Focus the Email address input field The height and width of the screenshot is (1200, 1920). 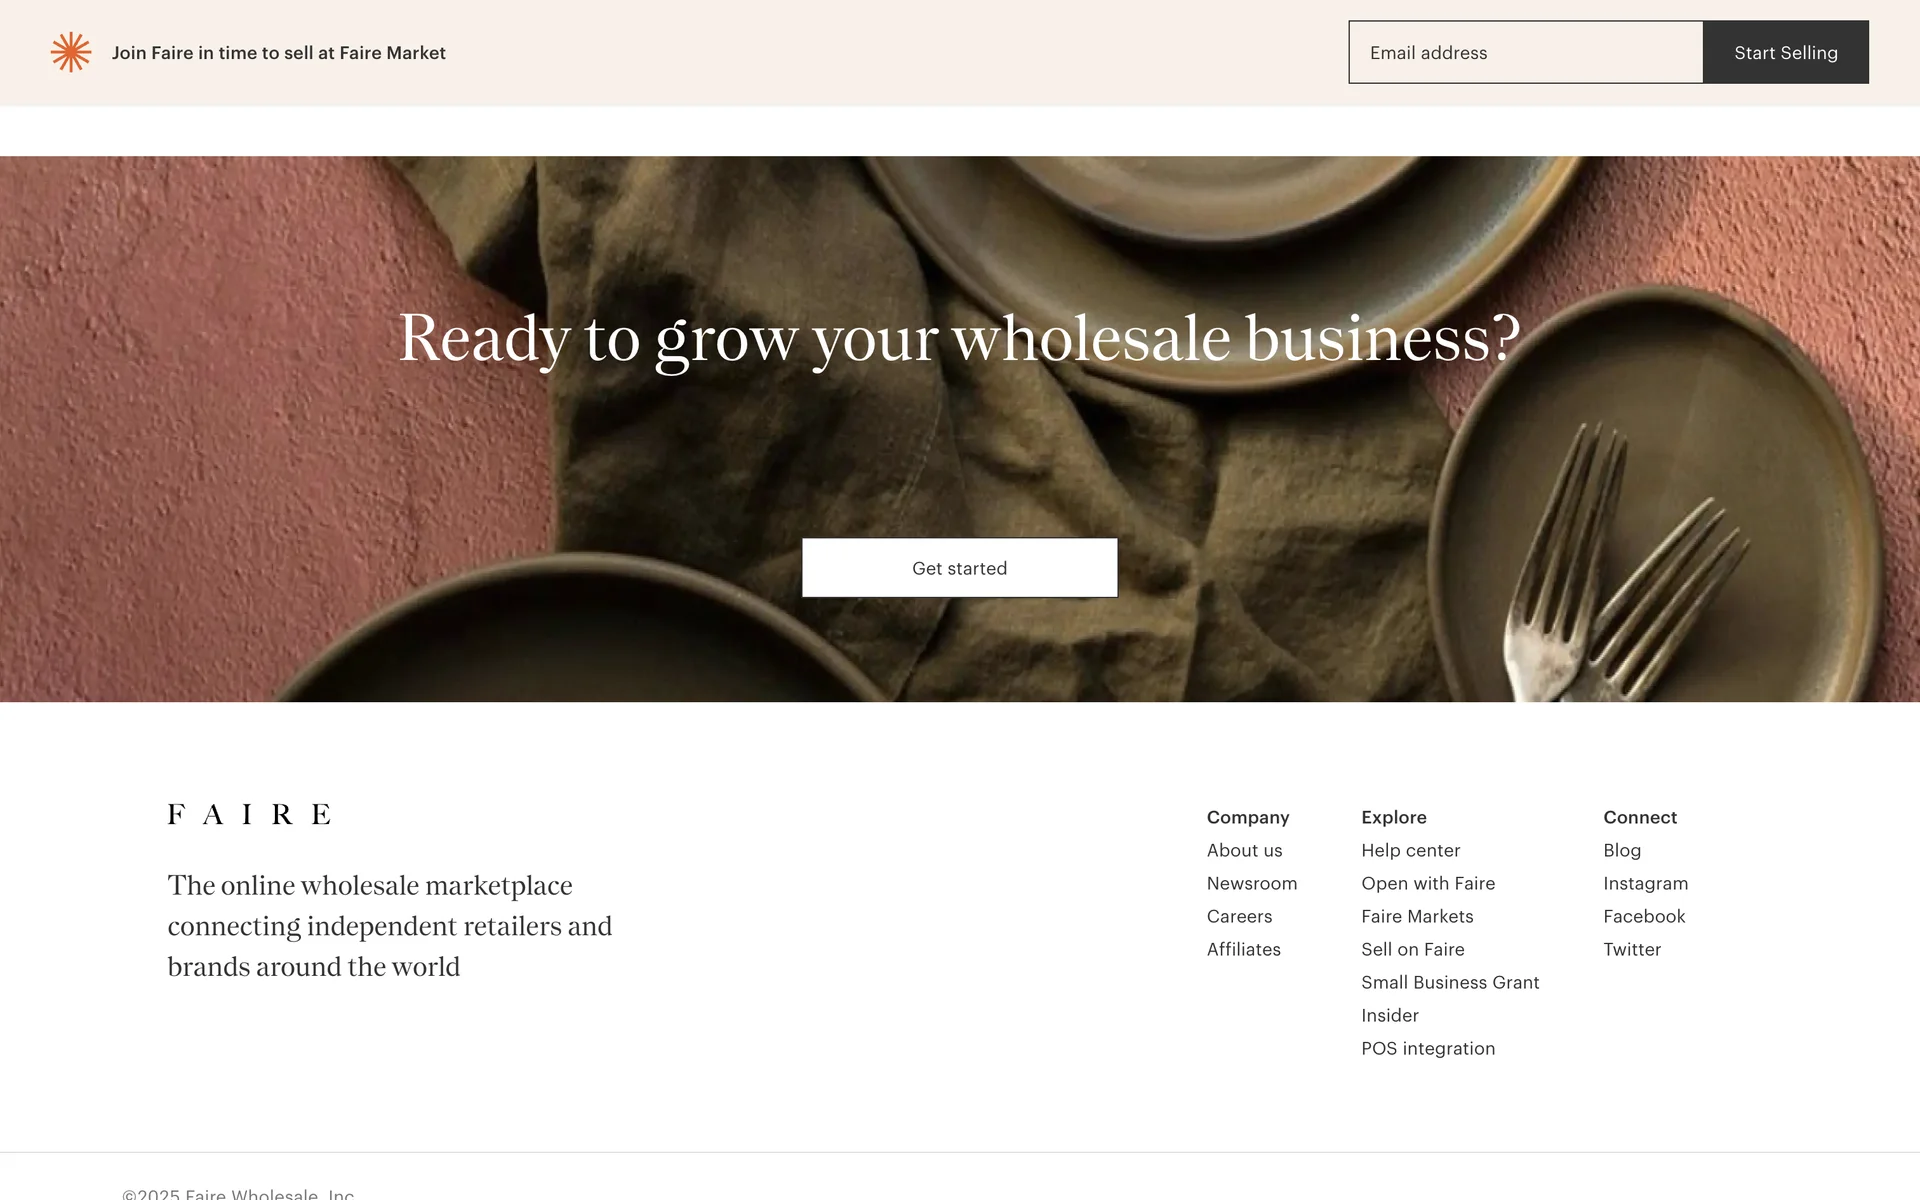click(1526, 52)
